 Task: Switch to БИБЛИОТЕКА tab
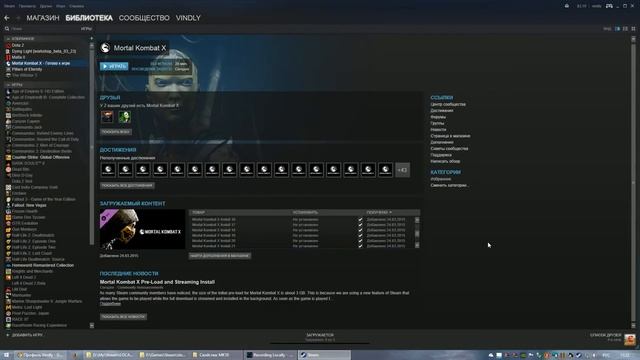tap(89, 18)
